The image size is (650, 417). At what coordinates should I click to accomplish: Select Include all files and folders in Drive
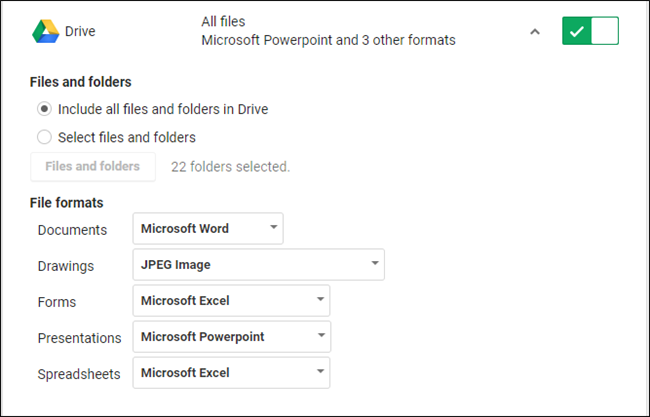tap(44, 109)
